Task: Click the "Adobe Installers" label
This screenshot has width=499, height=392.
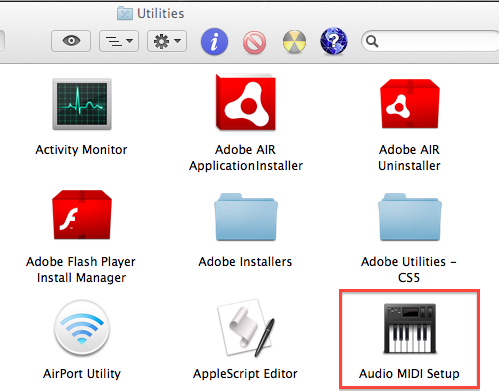Action: point(245,262)
